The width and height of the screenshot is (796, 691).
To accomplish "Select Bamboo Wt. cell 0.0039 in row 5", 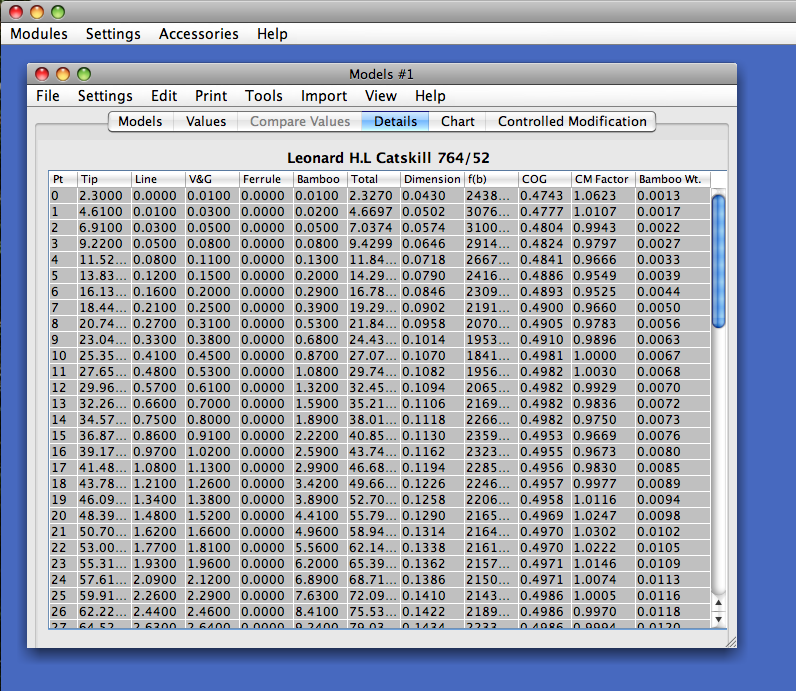I will click(x=673, y=276).
